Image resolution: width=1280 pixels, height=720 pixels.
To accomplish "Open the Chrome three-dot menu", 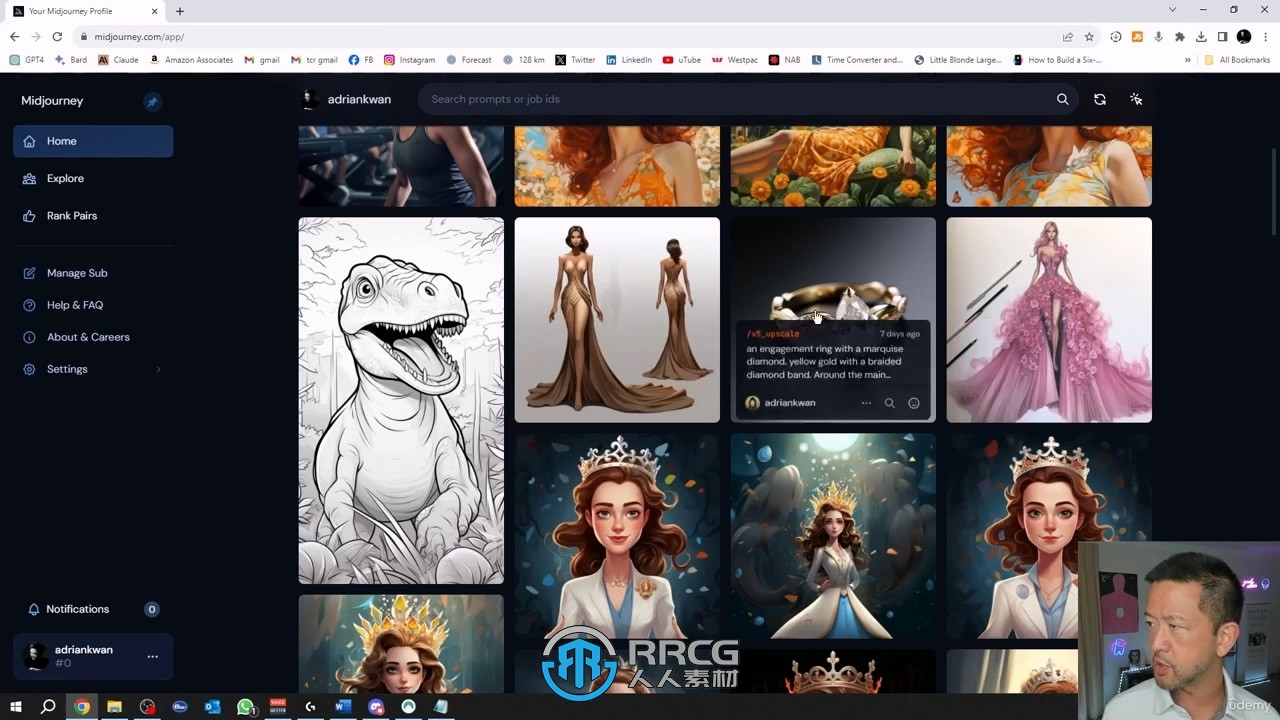I will [x=1265, y=37].
